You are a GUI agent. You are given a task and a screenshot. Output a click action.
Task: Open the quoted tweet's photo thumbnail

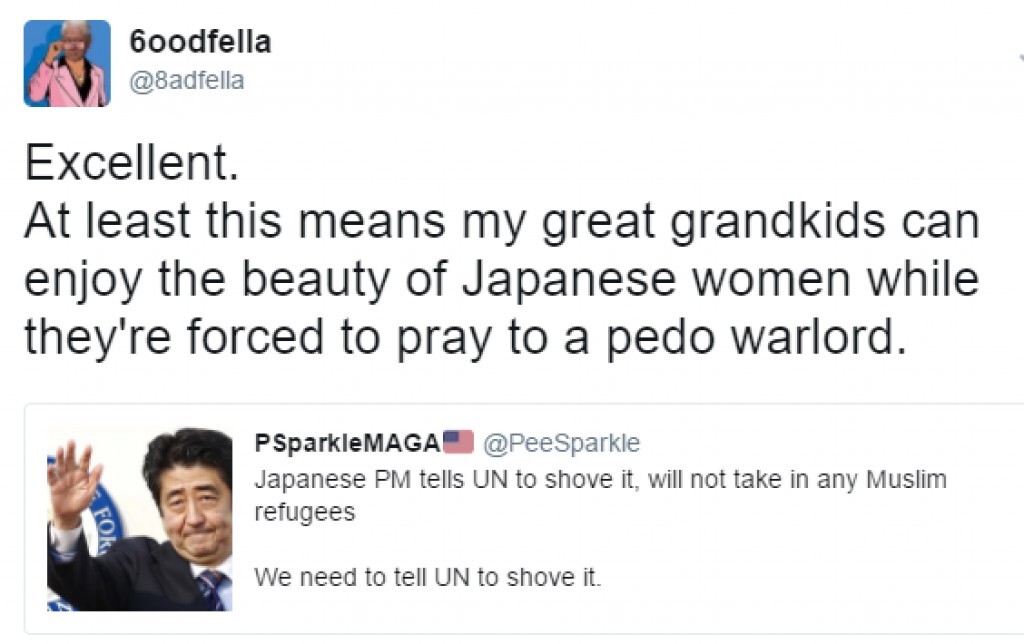(x=139, y=518)
